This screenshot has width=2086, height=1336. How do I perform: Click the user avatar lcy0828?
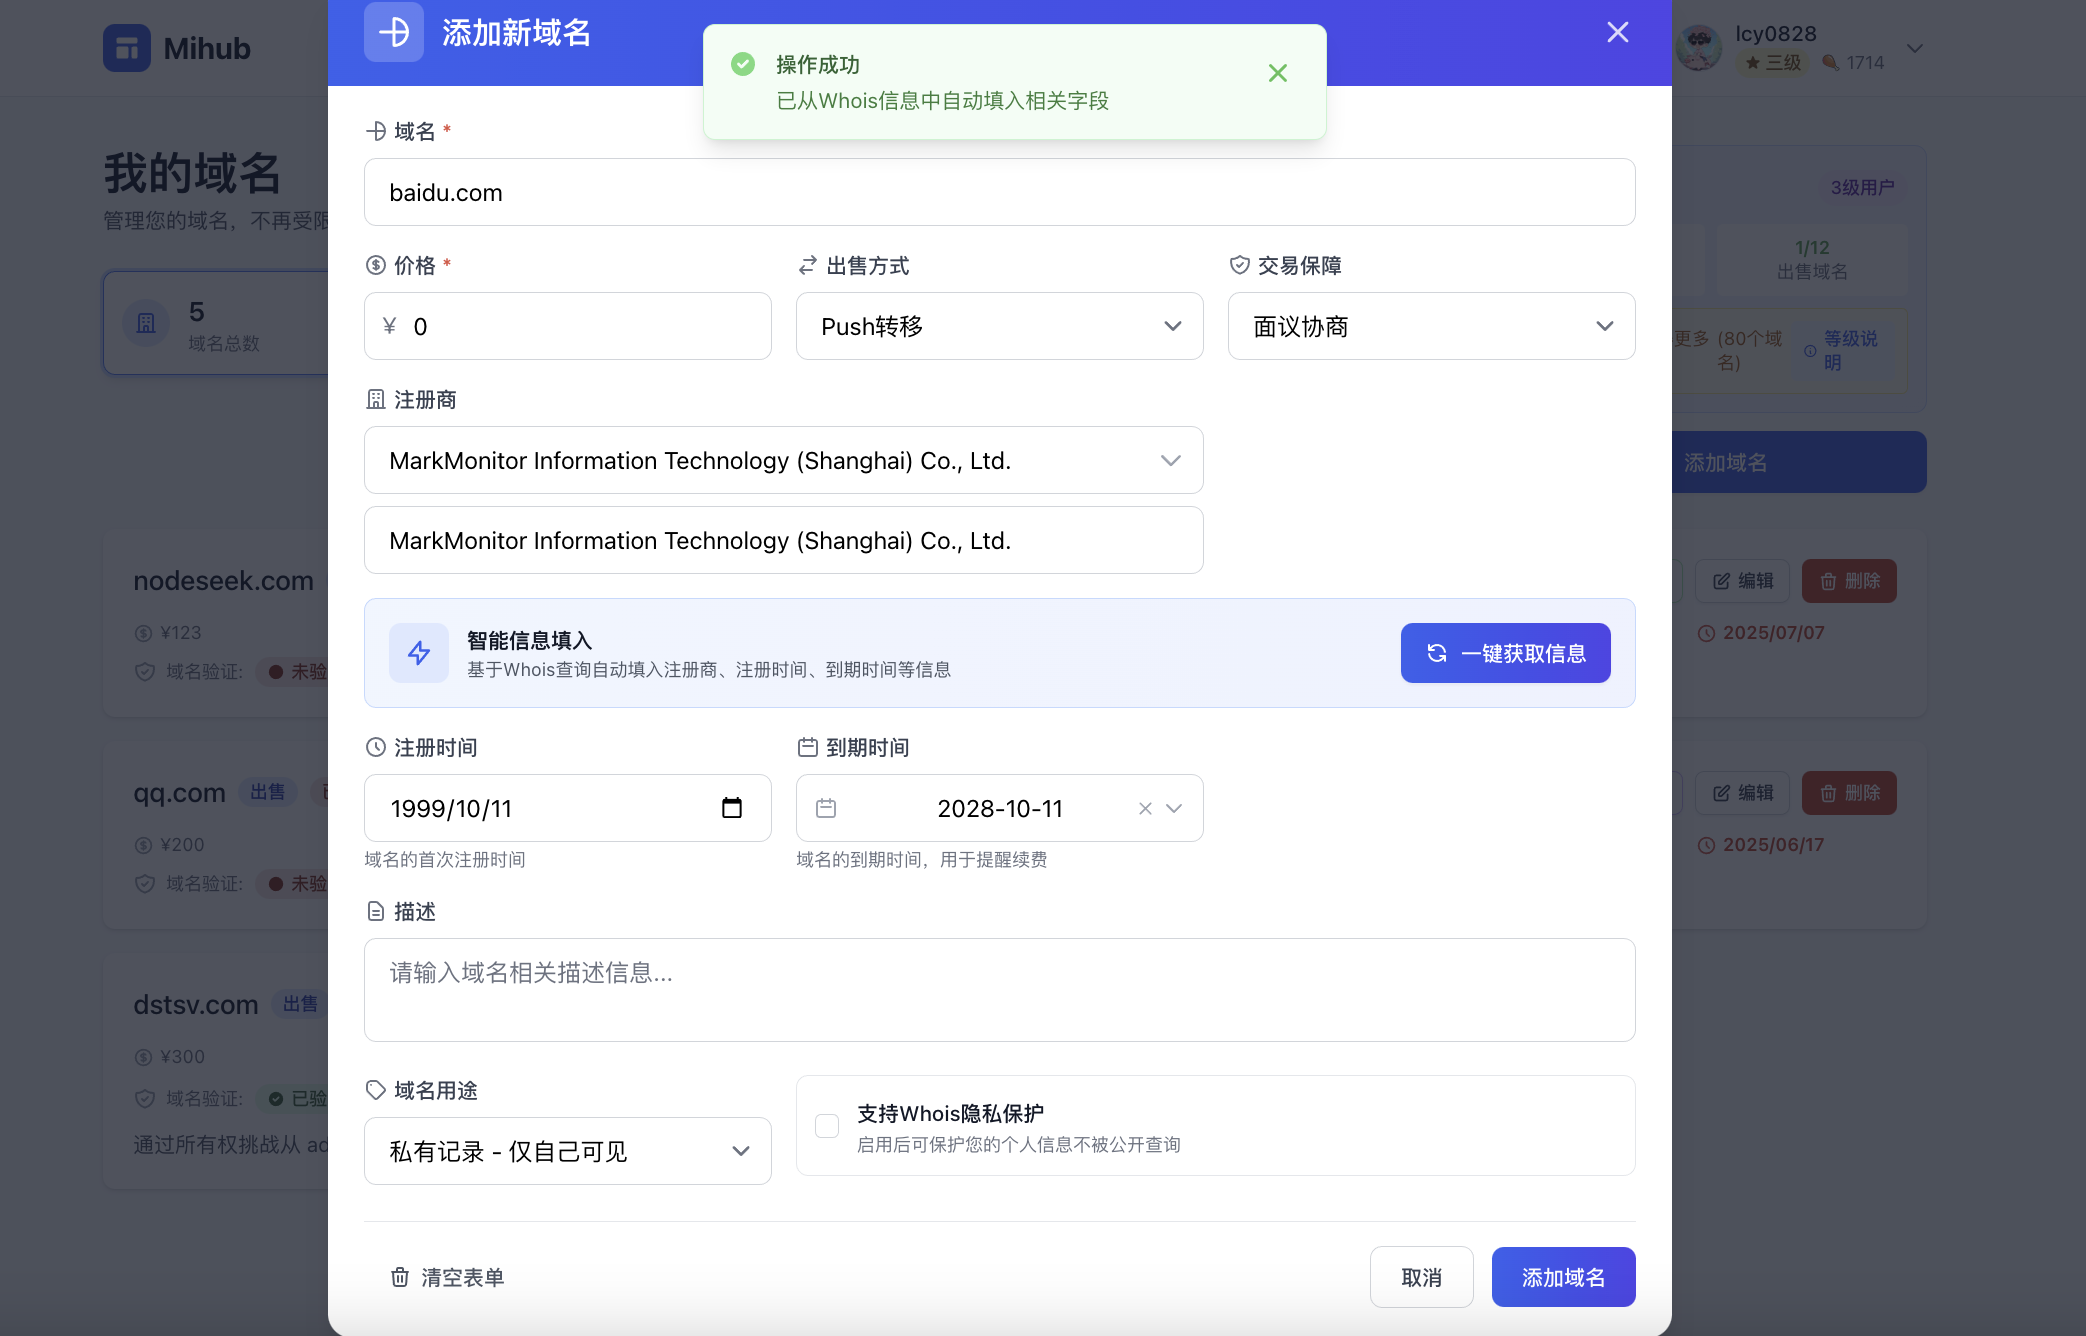point(1698,48)
